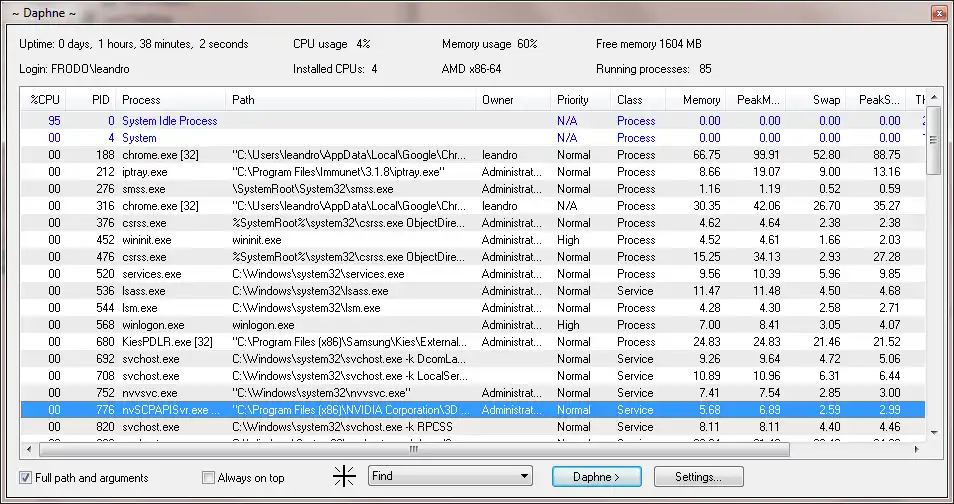The width and height of the screenshot is (954, 504).
Task: Click the vertical scrollbar thumb
Action: (934, 141)
